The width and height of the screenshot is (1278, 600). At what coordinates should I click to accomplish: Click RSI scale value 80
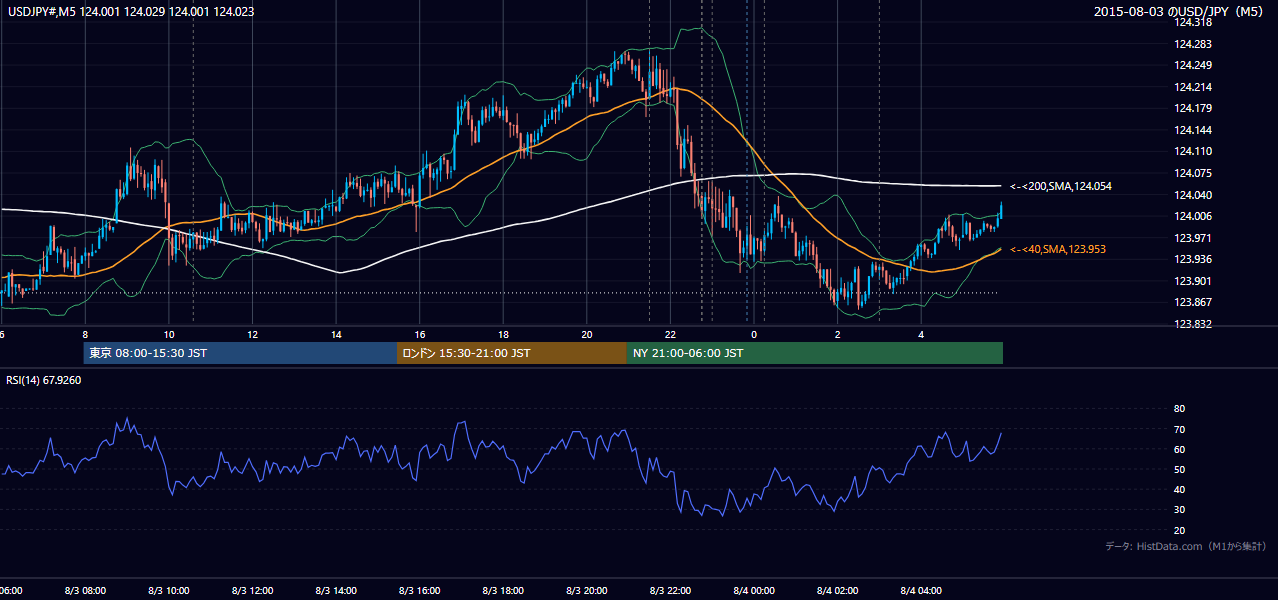[x=1179, y=409]
